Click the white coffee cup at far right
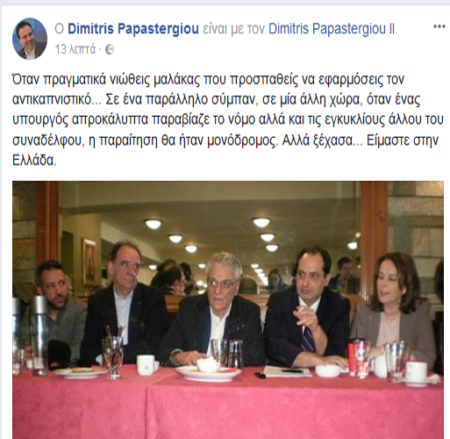The image size is (450, 439). (417, 371)
